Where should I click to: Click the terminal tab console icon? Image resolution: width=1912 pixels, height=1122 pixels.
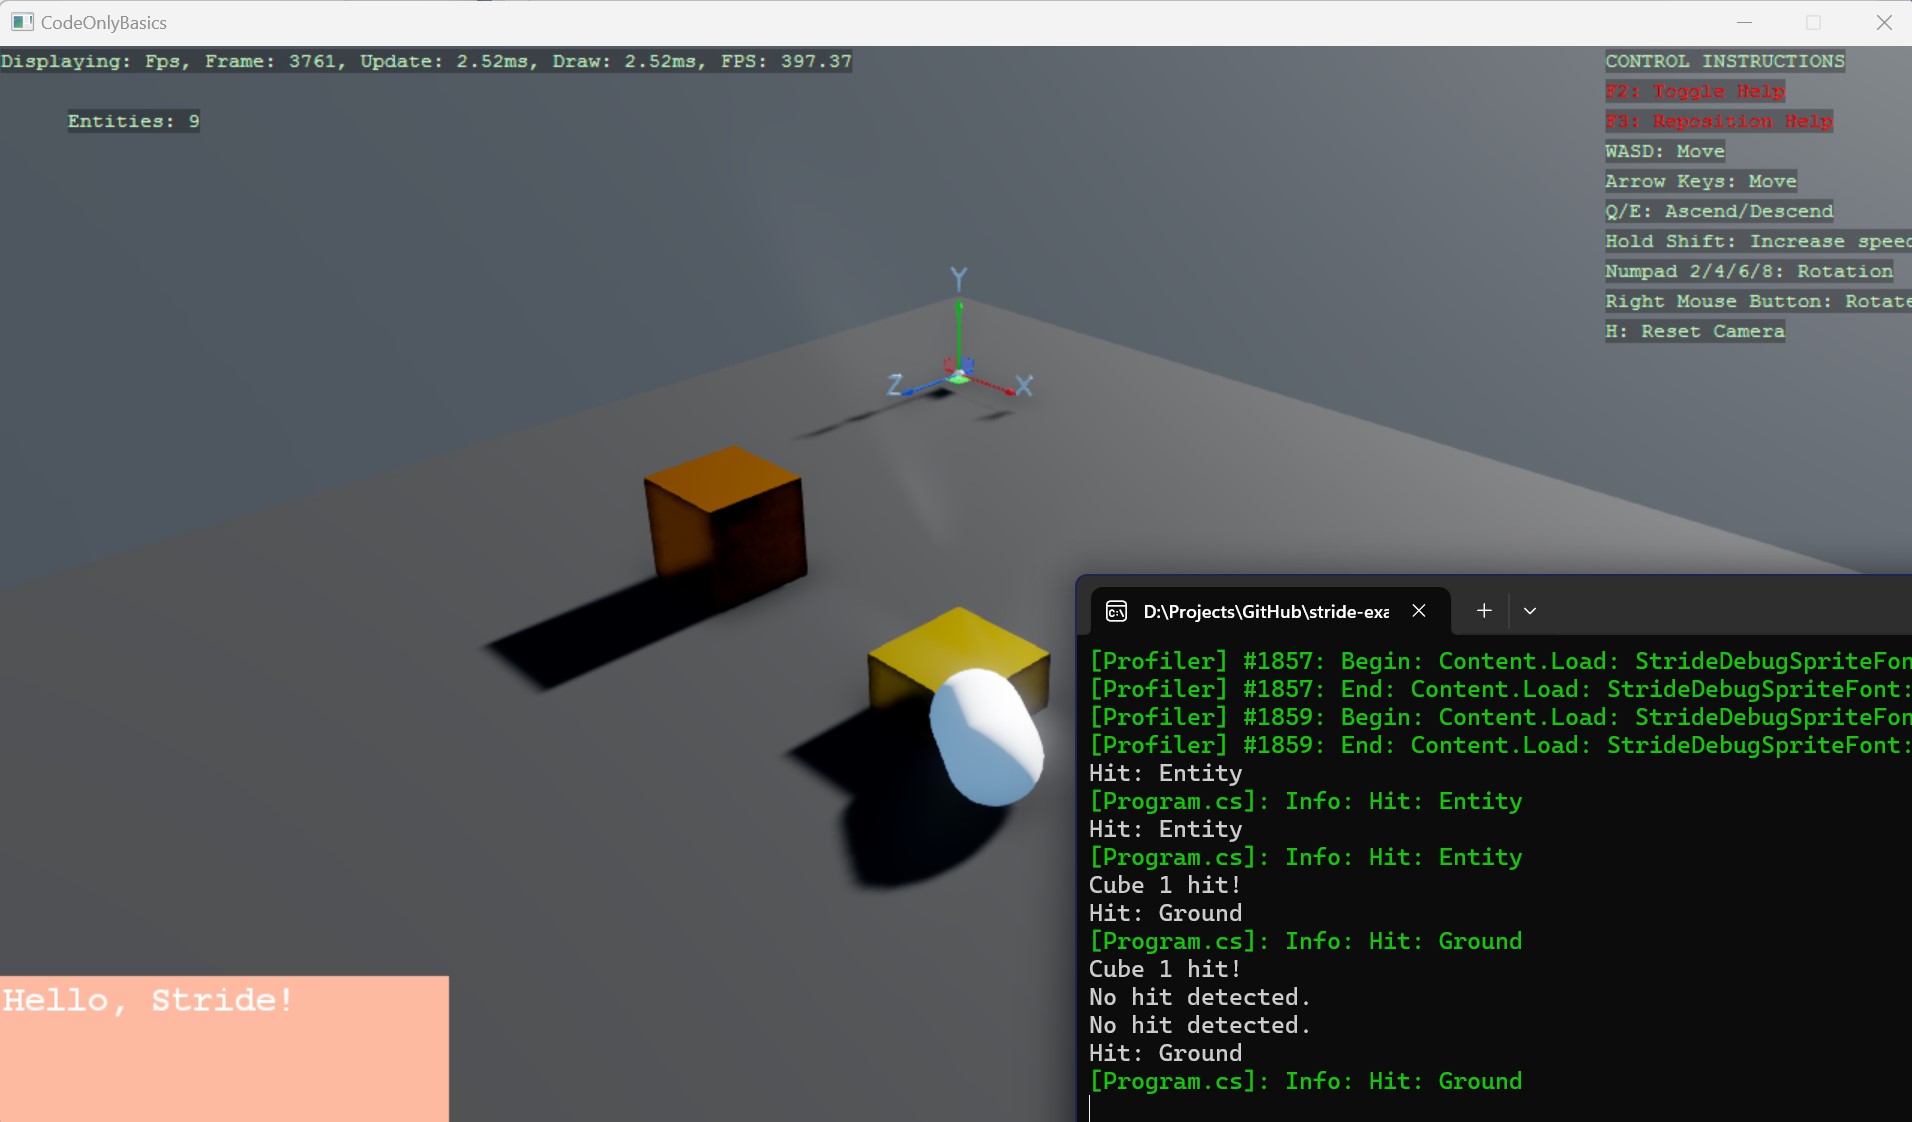click(x=1116, y=611)
